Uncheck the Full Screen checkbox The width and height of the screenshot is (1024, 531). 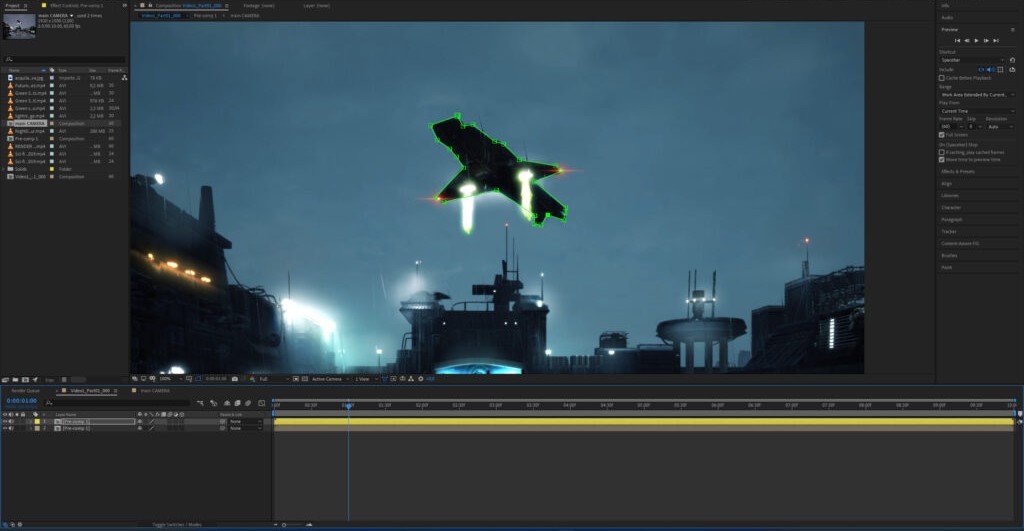942,135
